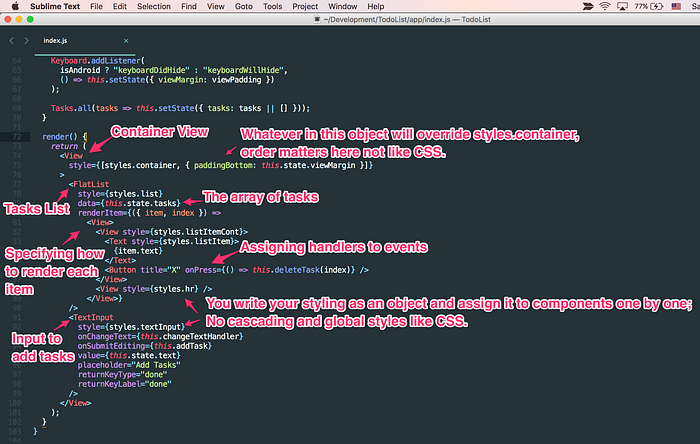Click the yellow minimize window button
Image resolution: width=700 pixels, height=444 pixels.
pyautogui.click(x=19, y=19)
